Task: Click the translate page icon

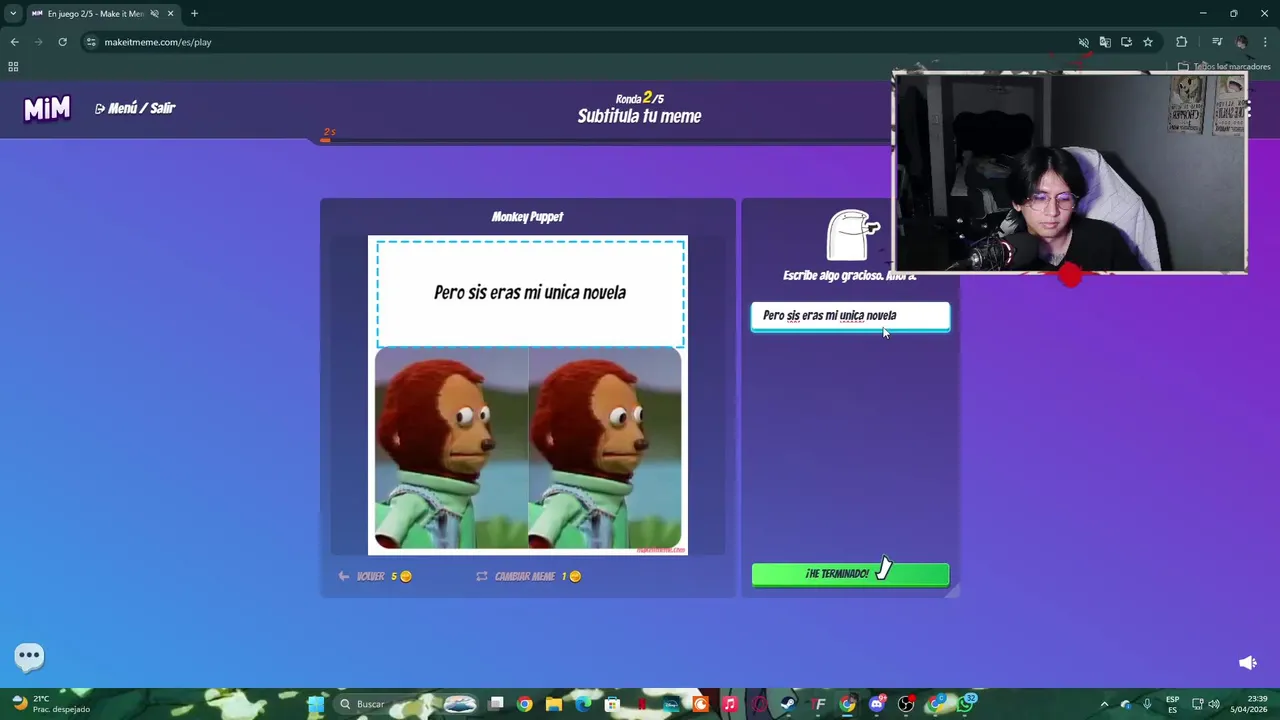Action: pyautogui.click(x=1105, y=42)
